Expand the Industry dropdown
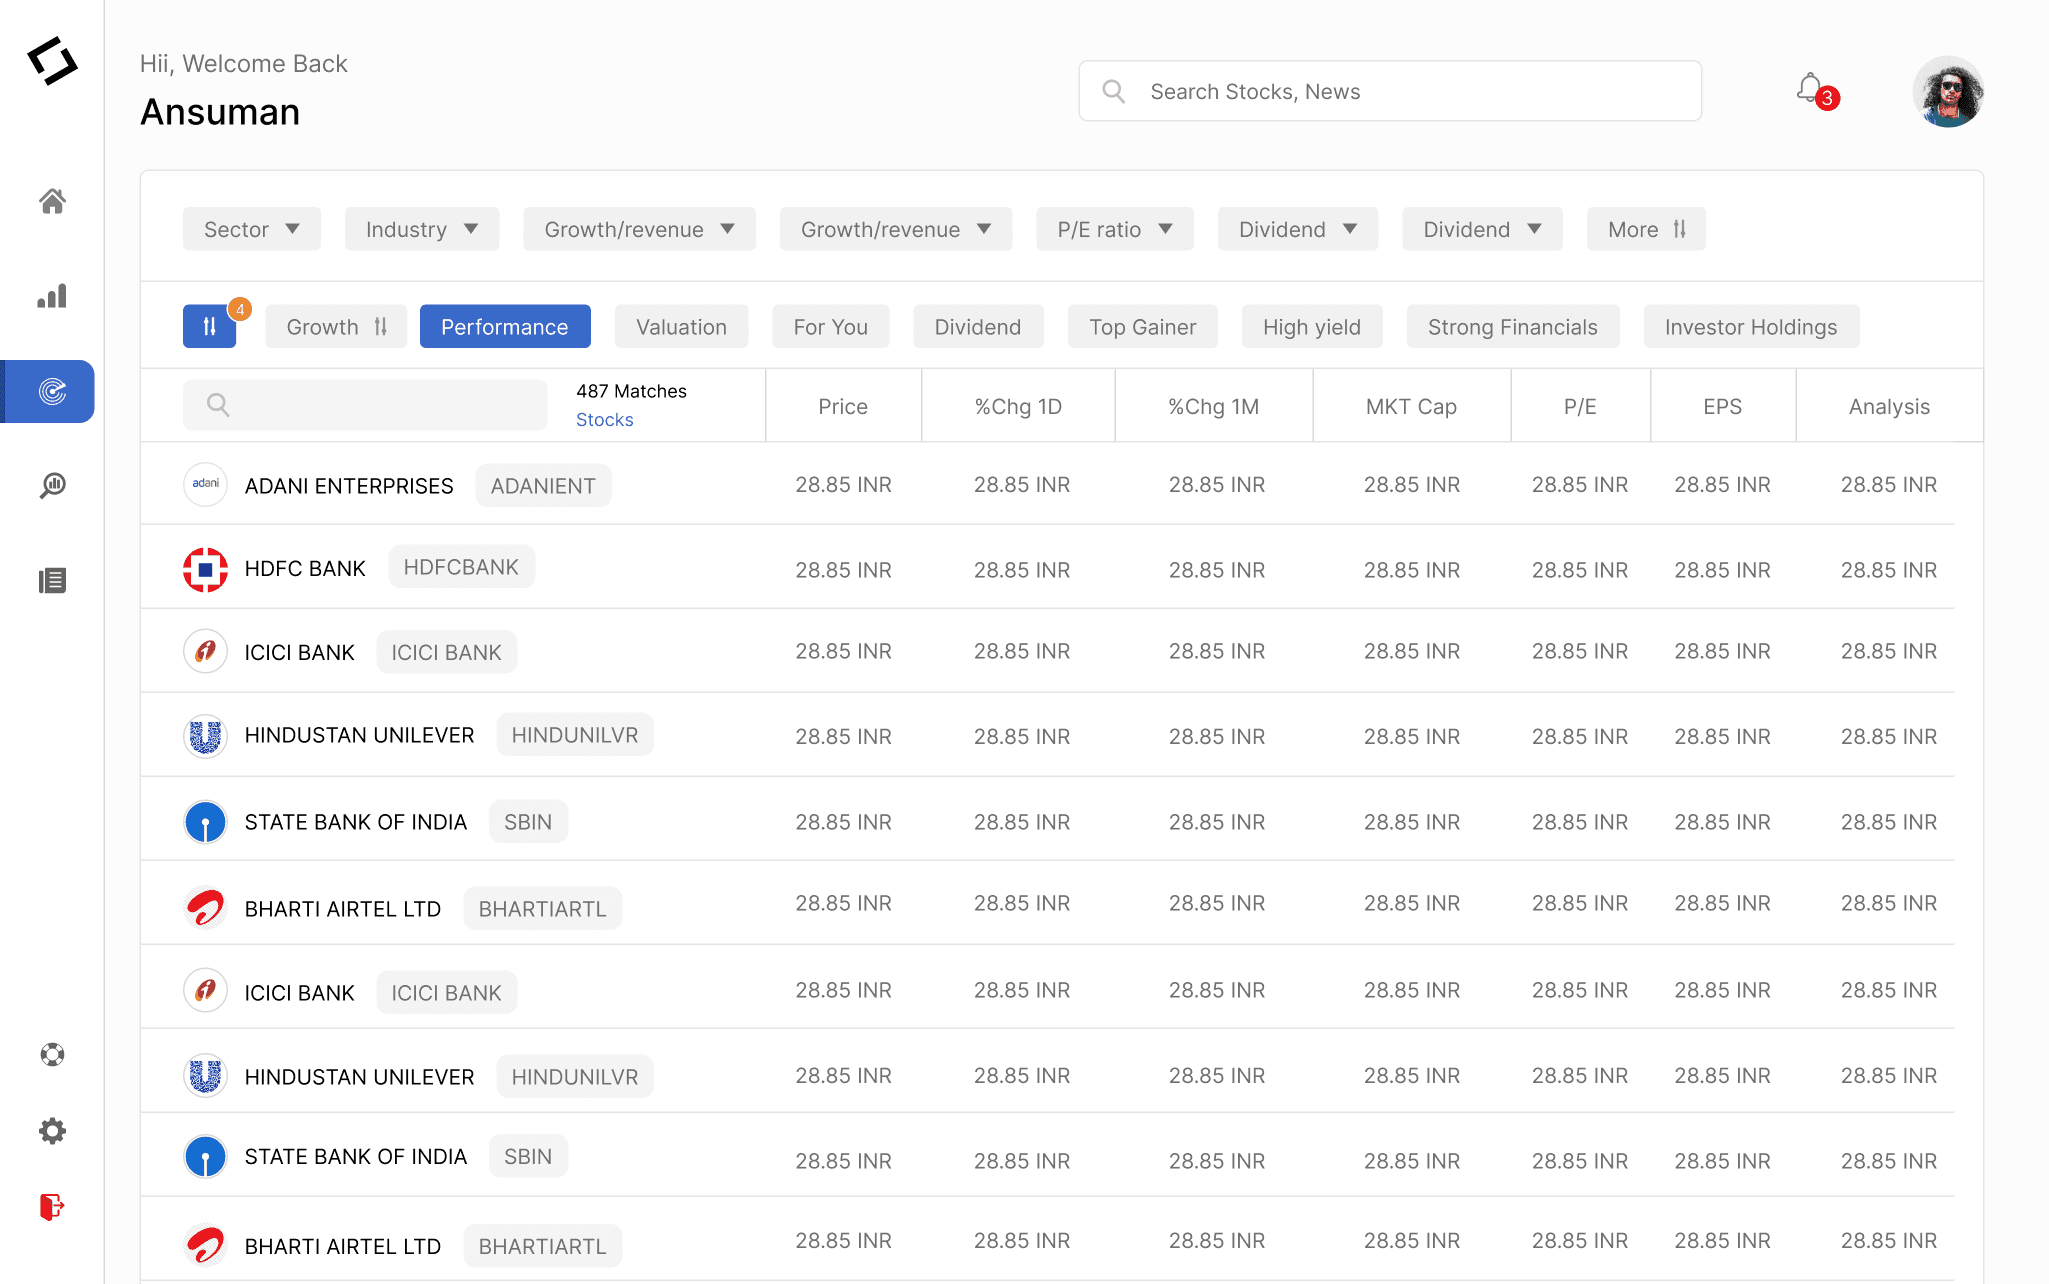2049x1284 pixels. [x=421, y=229]
